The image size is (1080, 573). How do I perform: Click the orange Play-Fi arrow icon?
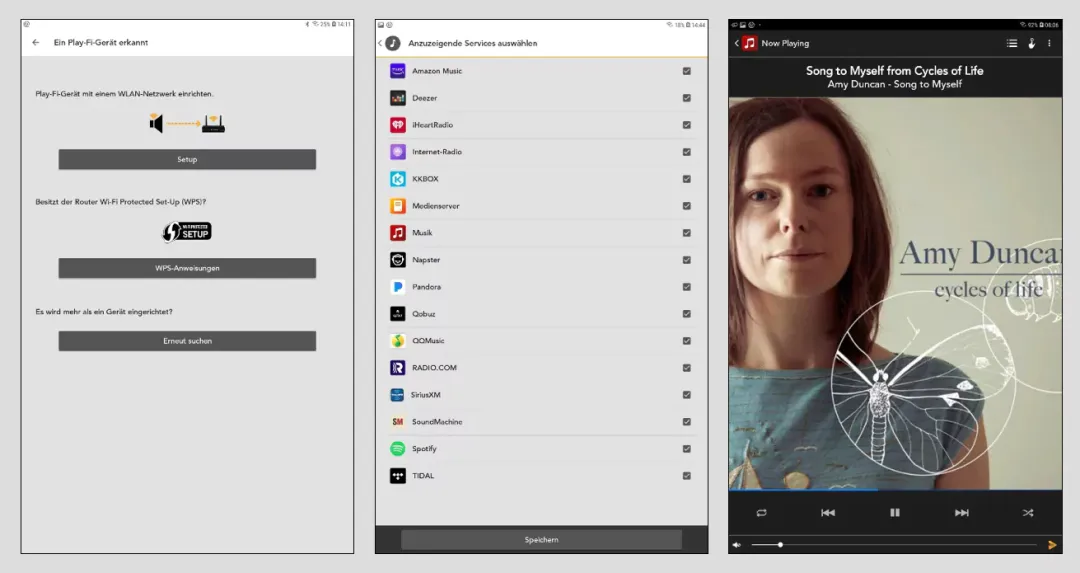point(1052,545)
